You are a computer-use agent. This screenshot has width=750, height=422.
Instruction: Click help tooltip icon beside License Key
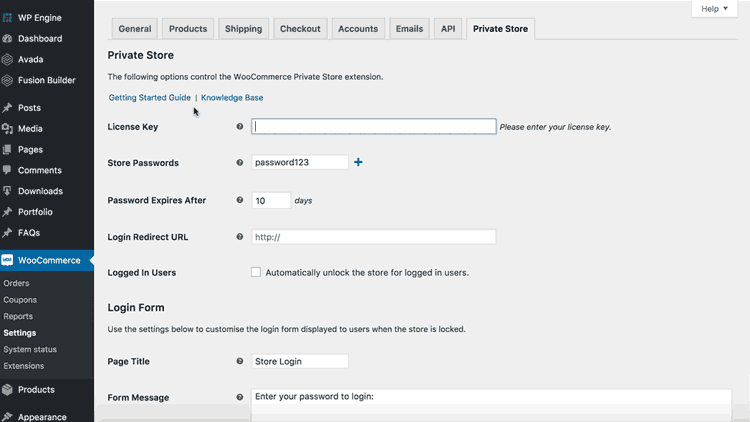click(x=240, y=126)
